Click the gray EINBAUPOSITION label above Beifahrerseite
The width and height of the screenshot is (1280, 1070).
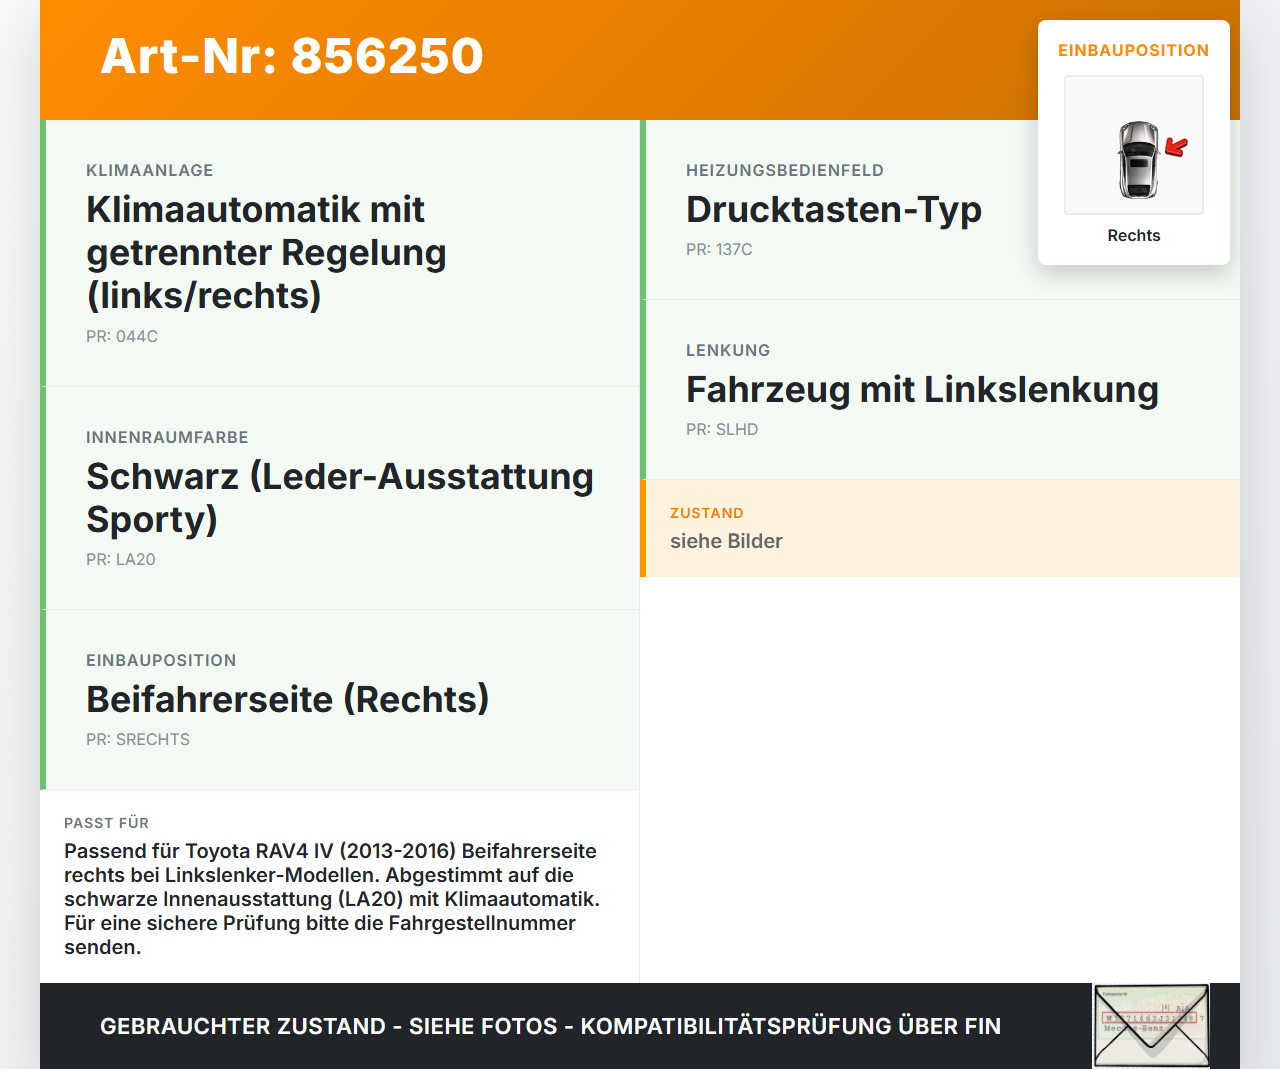tap(161, 660)
